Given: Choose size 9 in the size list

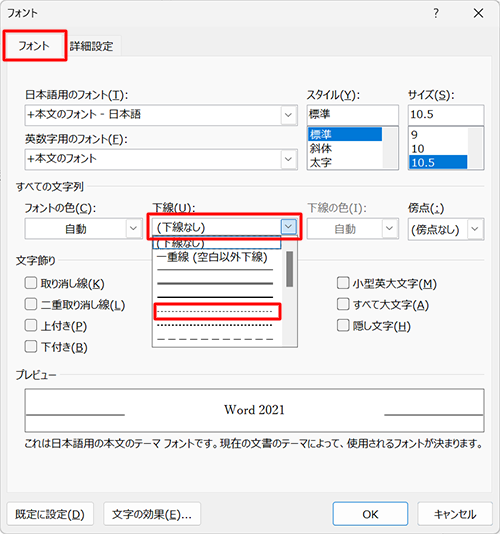Looking at the screenshot, I should (438, 135).
